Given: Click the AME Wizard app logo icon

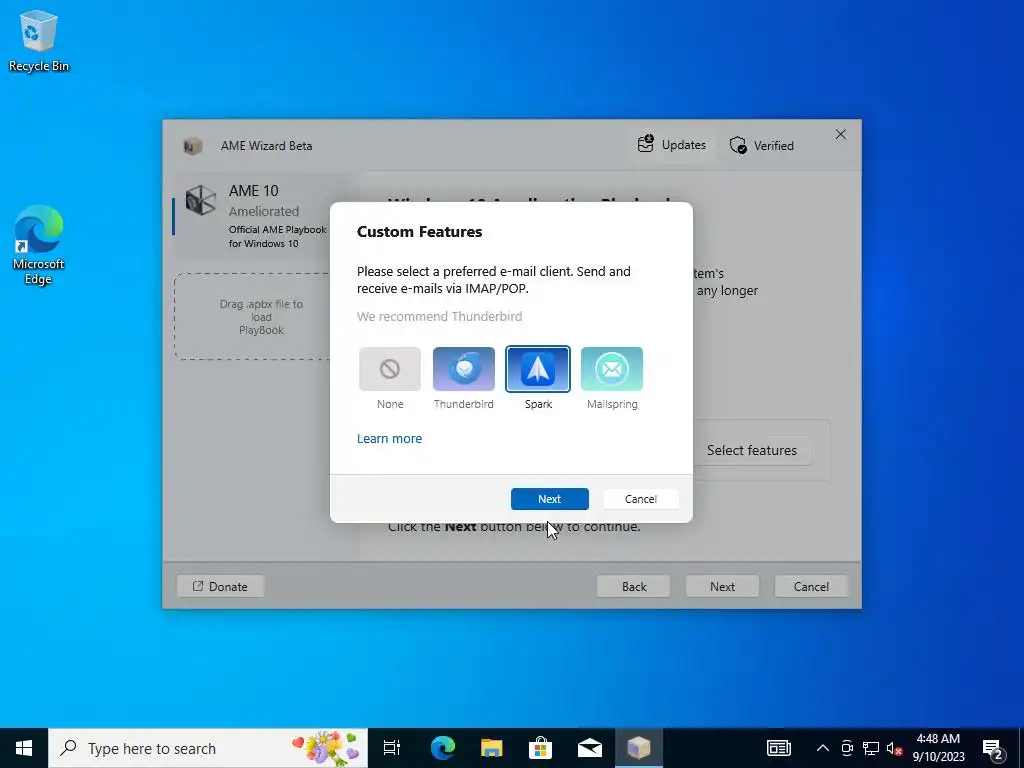Looking at the screenshot, I should click(x=193, y=146).
